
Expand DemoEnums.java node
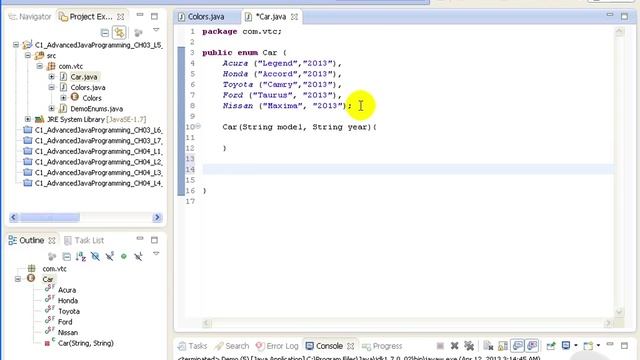(51, 109)
